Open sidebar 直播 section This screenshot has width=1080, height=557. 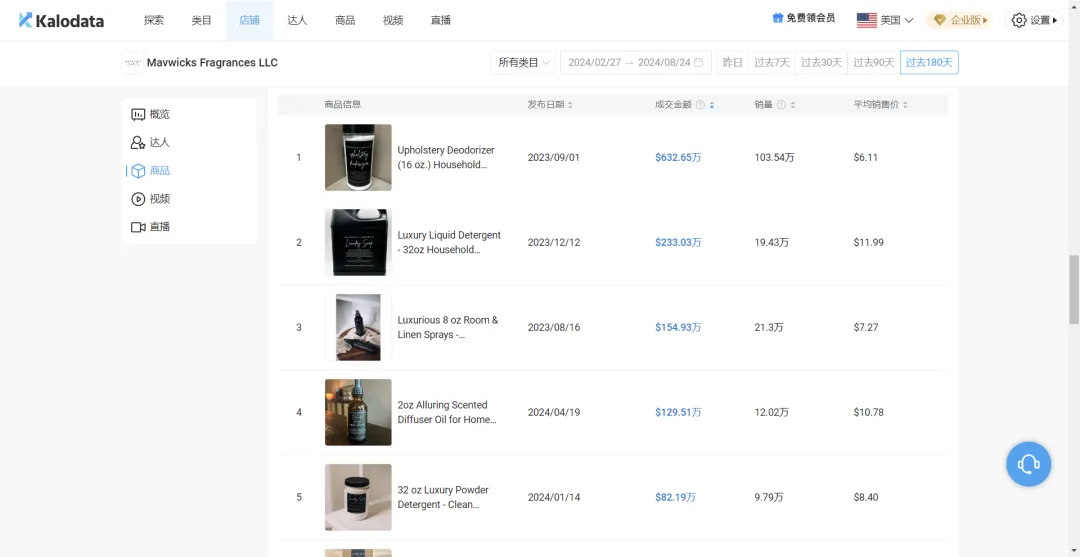pos(151,227)
